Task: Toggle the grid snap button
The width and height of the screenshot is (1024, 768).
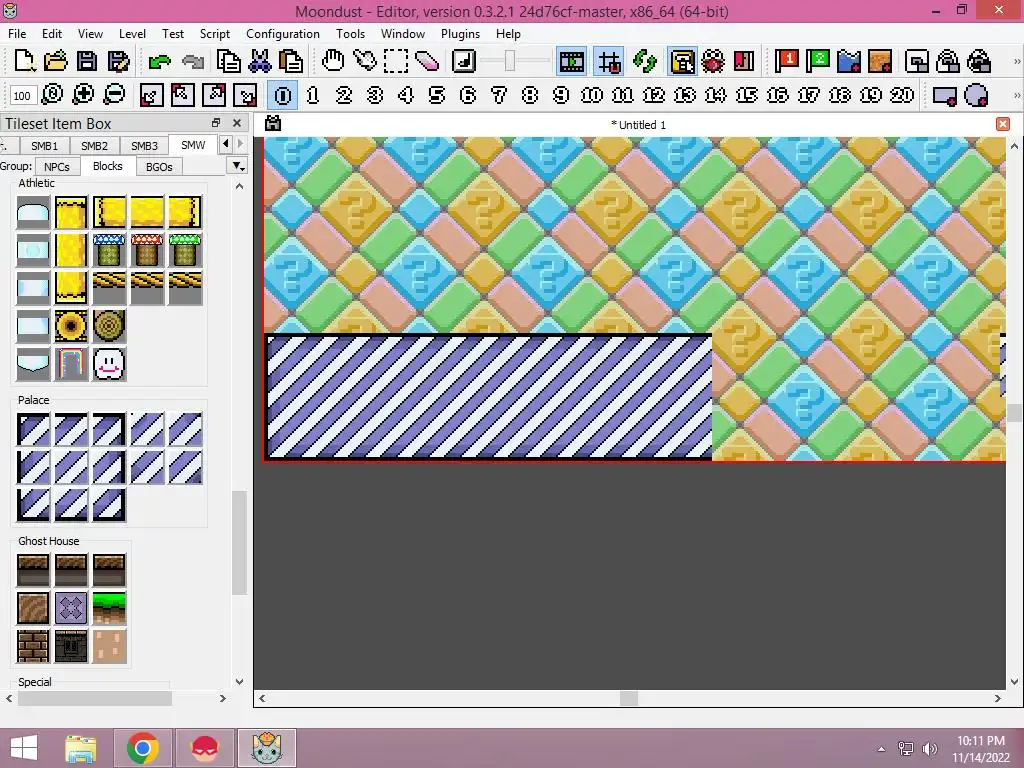Action: pos(609,61)
